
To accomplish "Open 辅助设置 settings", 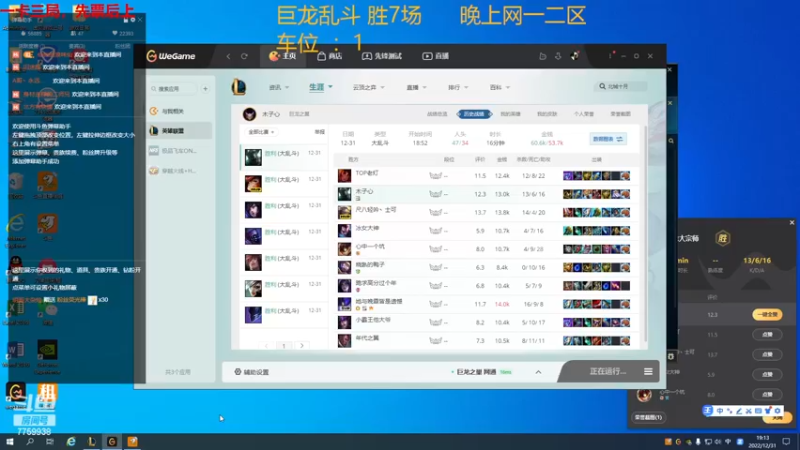I will click(252, 372).
